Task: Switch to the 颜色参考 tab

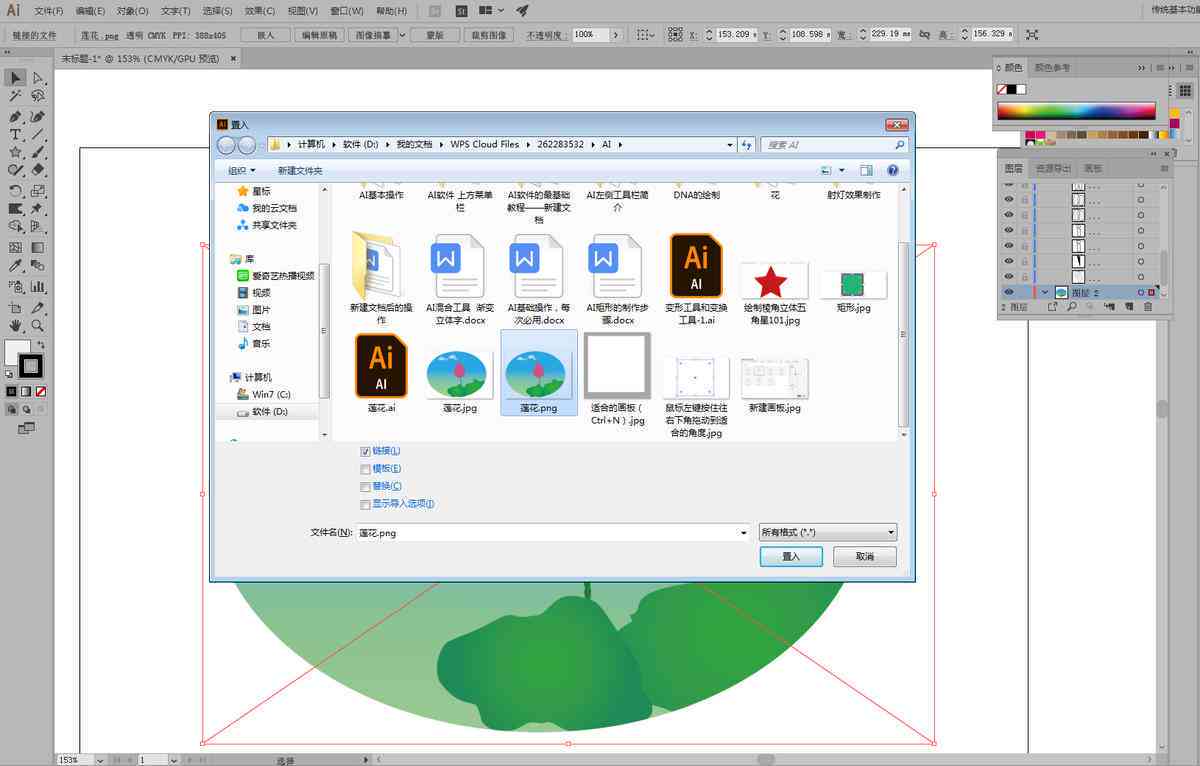Action: coord(1052,68)
